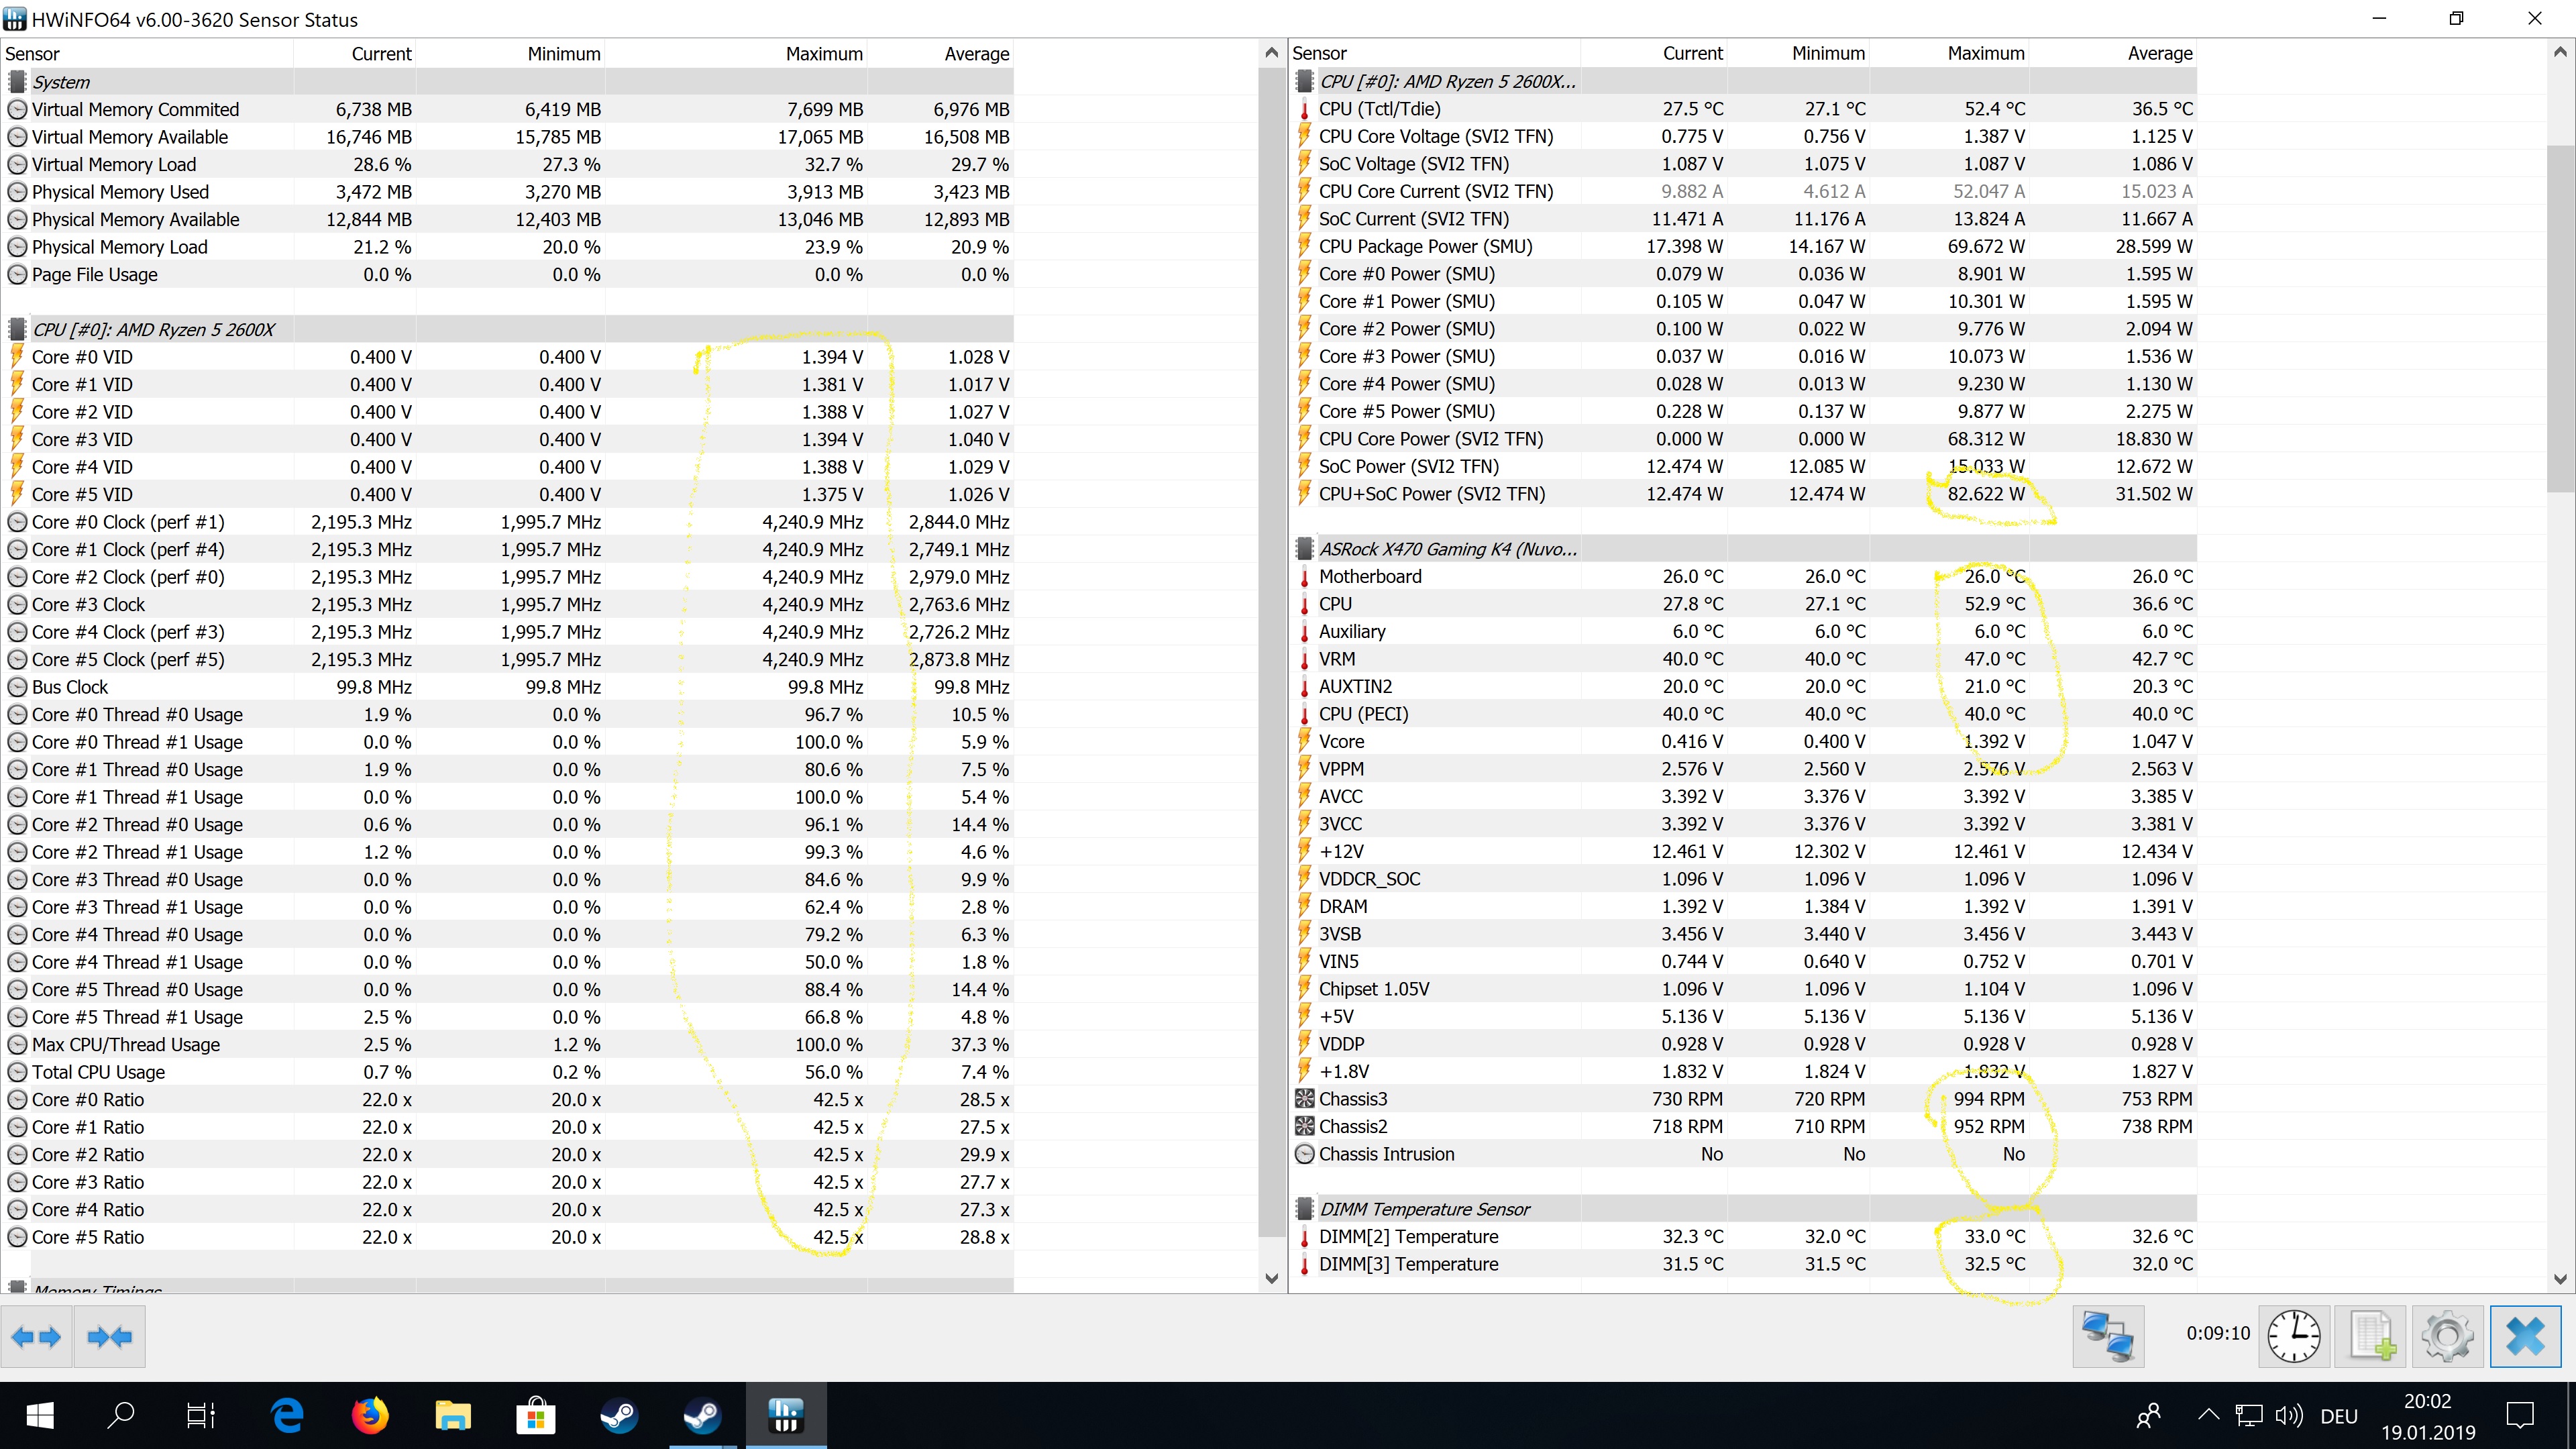Click the Maximum column header in the left pane

click(x=823, y=54)
